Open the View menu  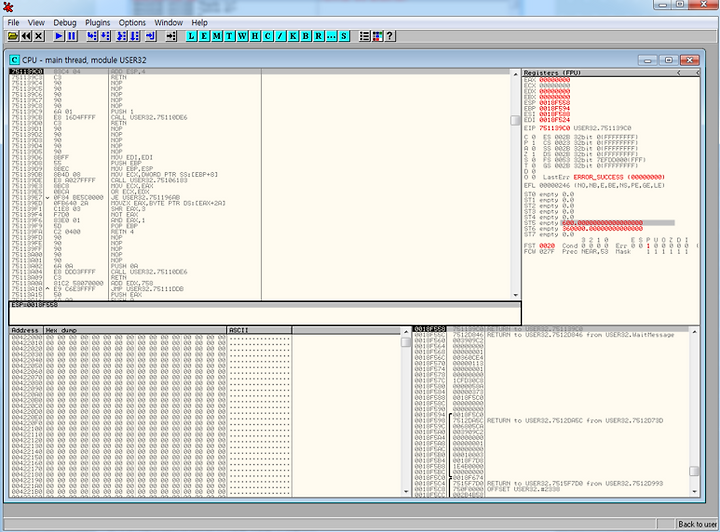pos(36,22)
